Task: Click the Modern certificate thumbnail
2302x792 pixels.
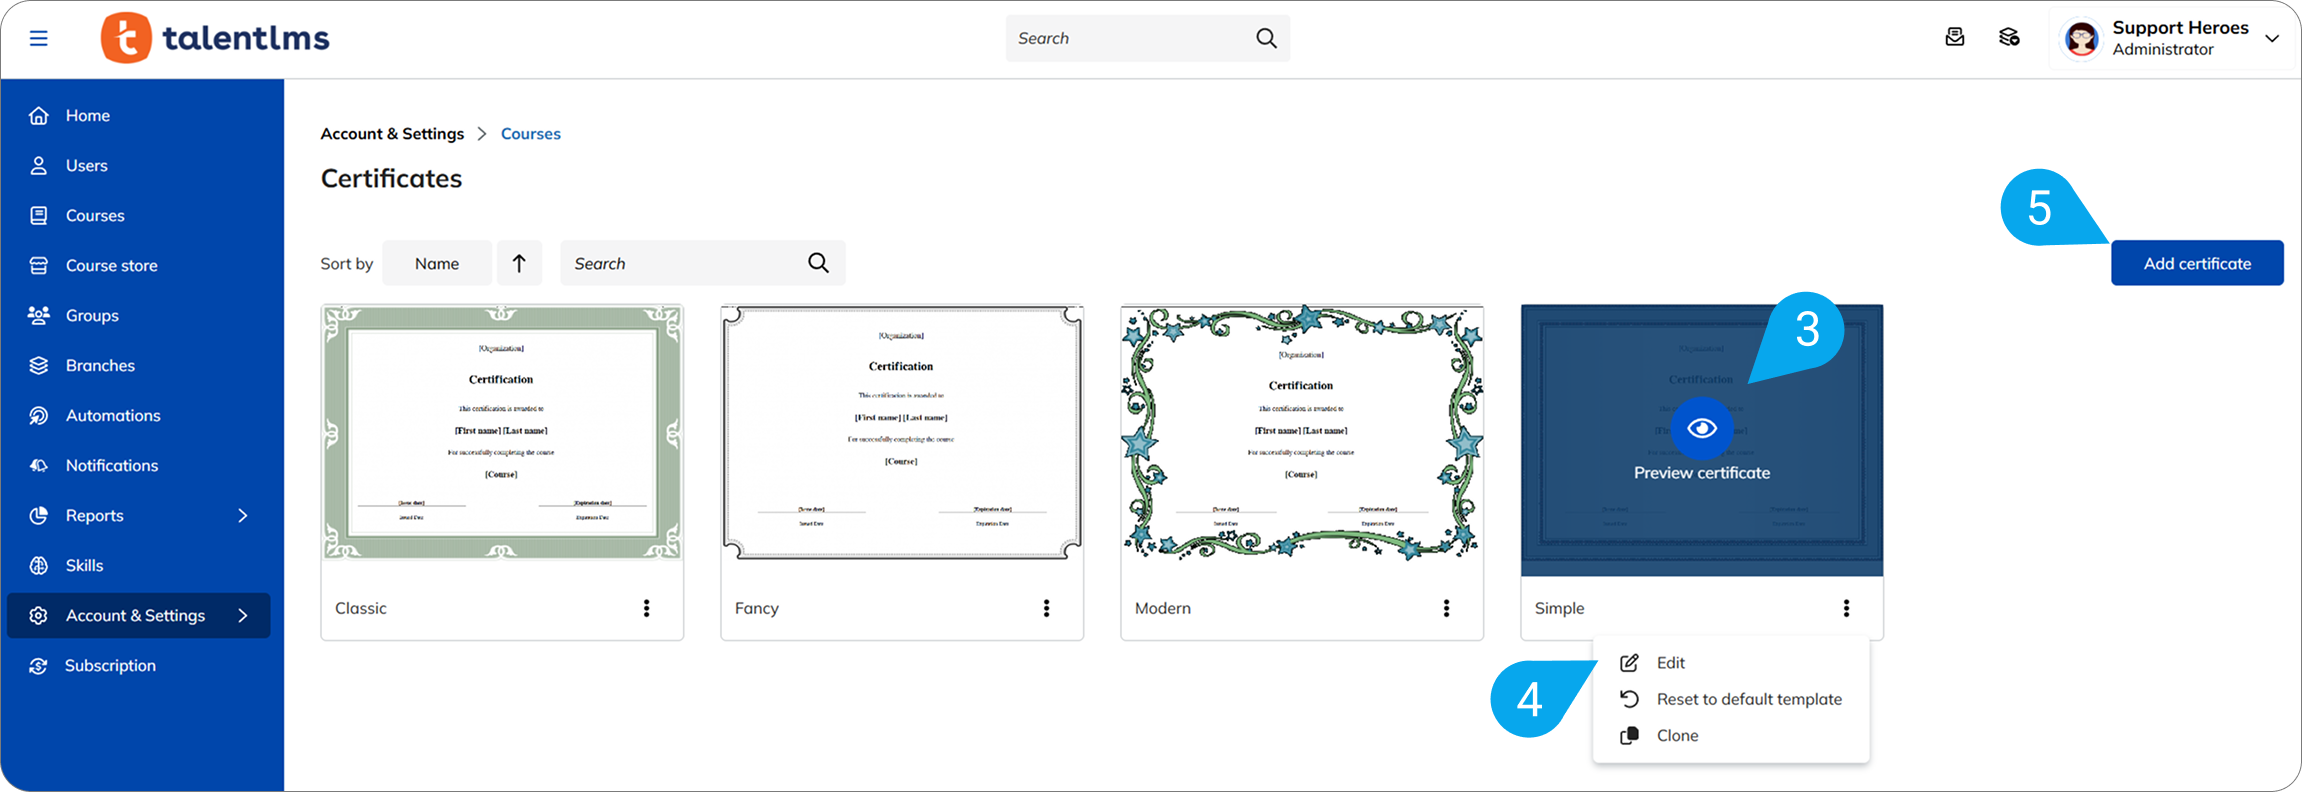Action: (x=1301, y=432)
